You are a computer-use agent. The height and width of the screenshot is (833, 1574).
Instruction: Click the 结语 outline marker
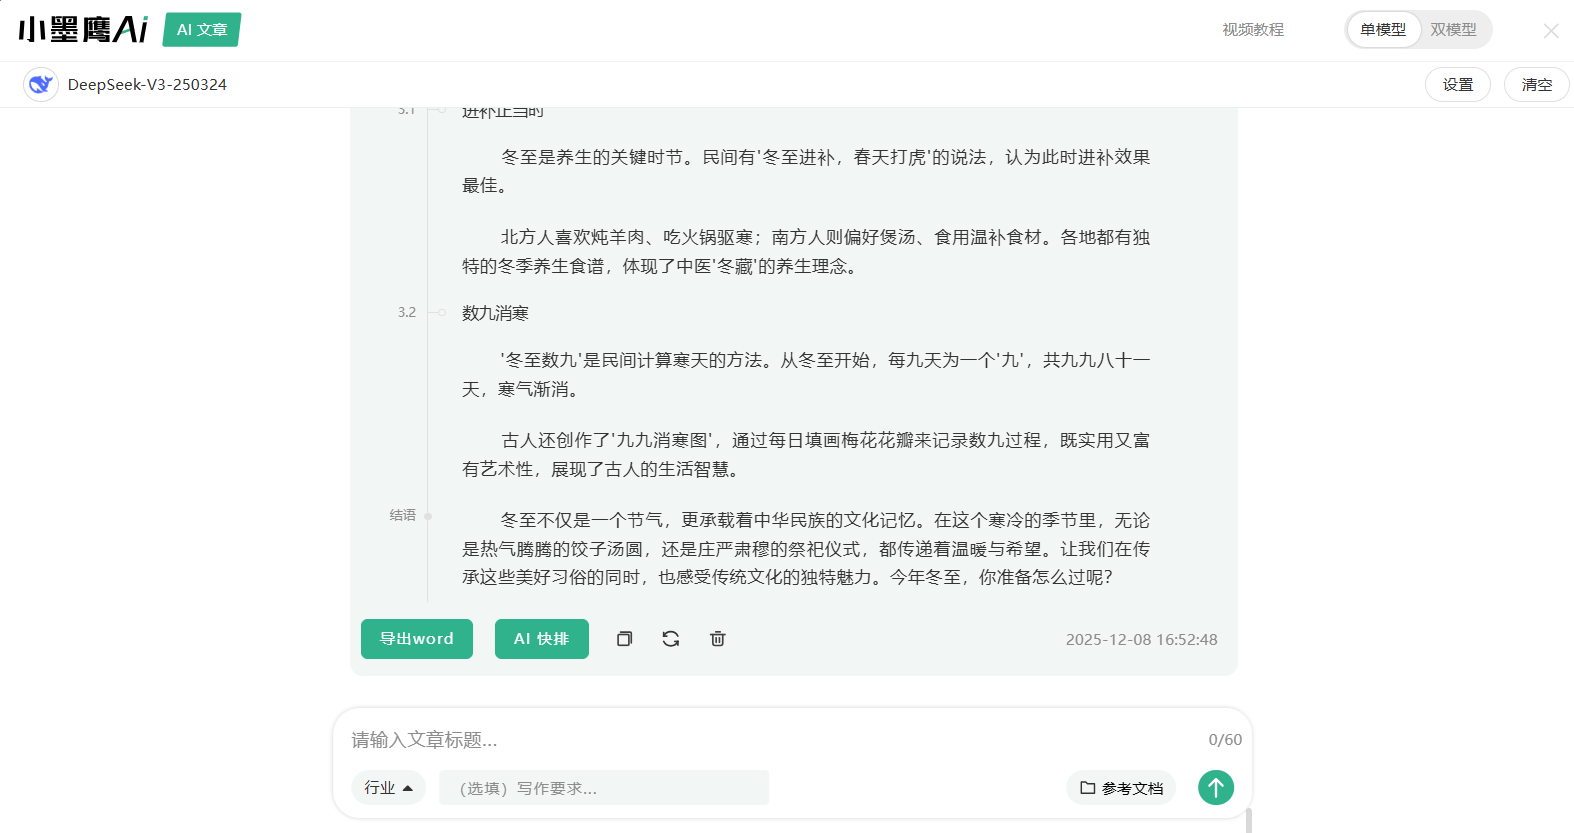pyautogui.click(x=403, y=515)
